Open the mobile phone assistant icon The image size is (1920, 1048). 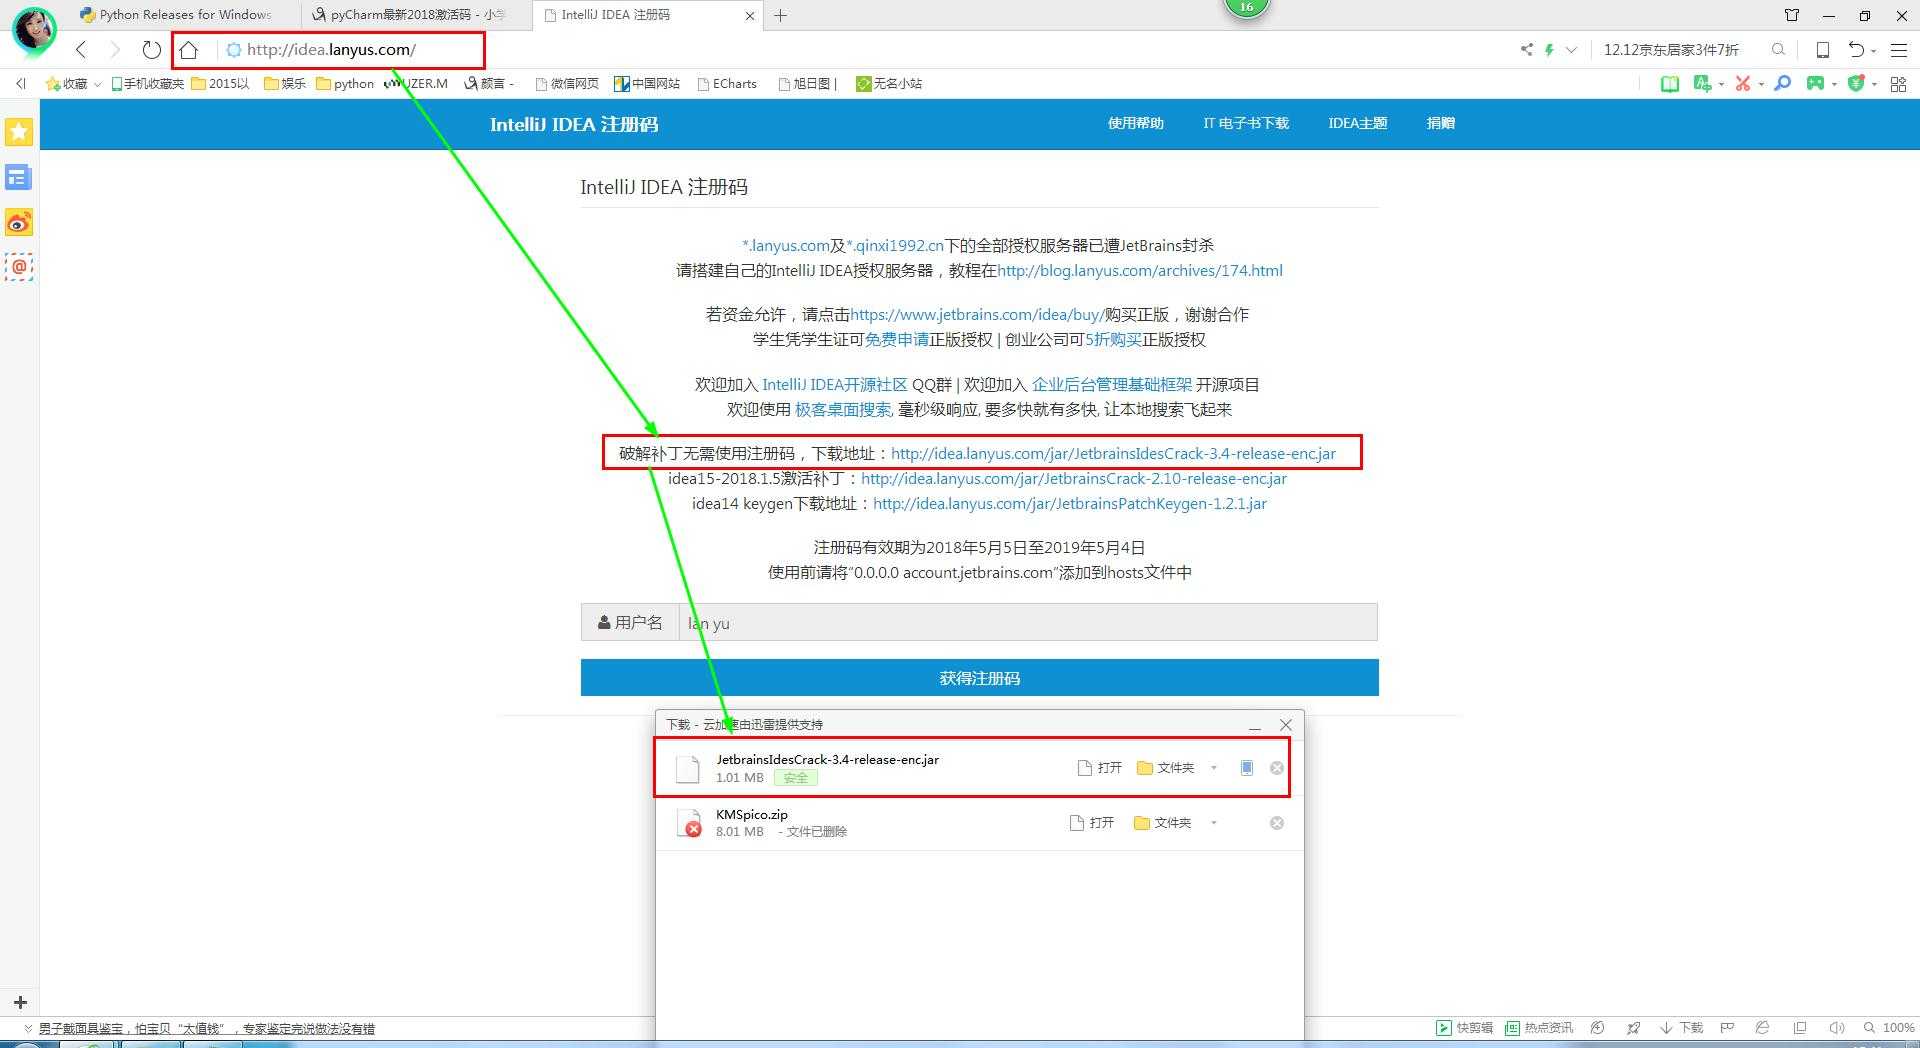[1823, 49]
